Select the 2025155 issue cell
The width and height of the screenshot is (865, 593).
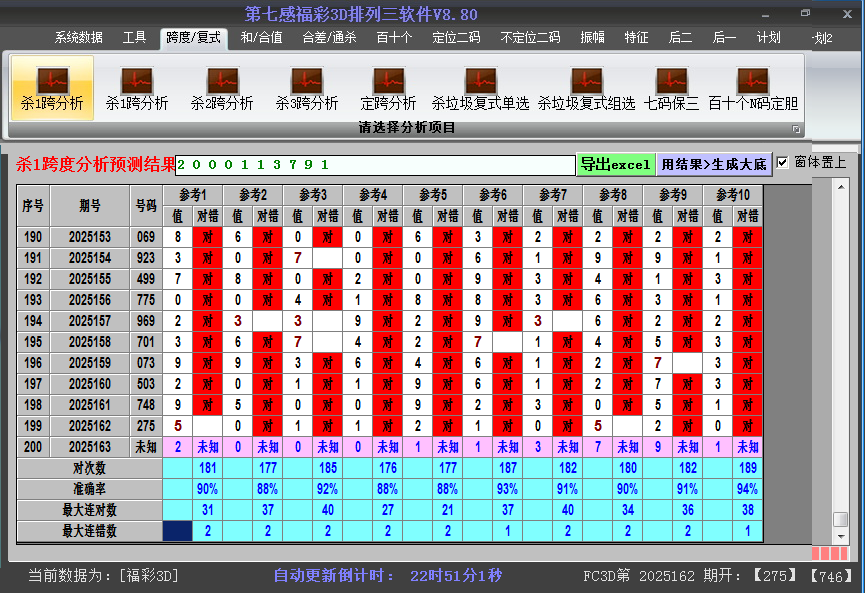pyautogui.click(x=90, y=279)
